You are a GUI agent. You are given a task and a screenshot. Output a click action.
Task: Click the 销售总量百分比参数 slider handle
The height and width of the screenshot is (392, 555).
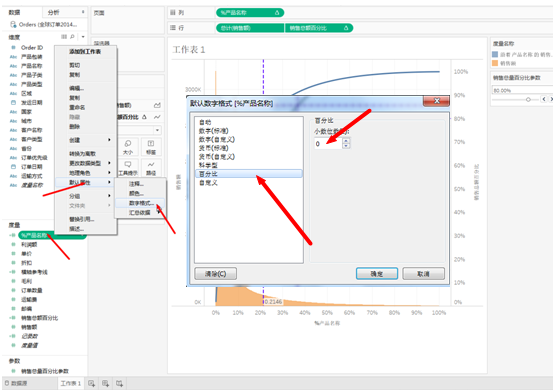coord(528,100)
